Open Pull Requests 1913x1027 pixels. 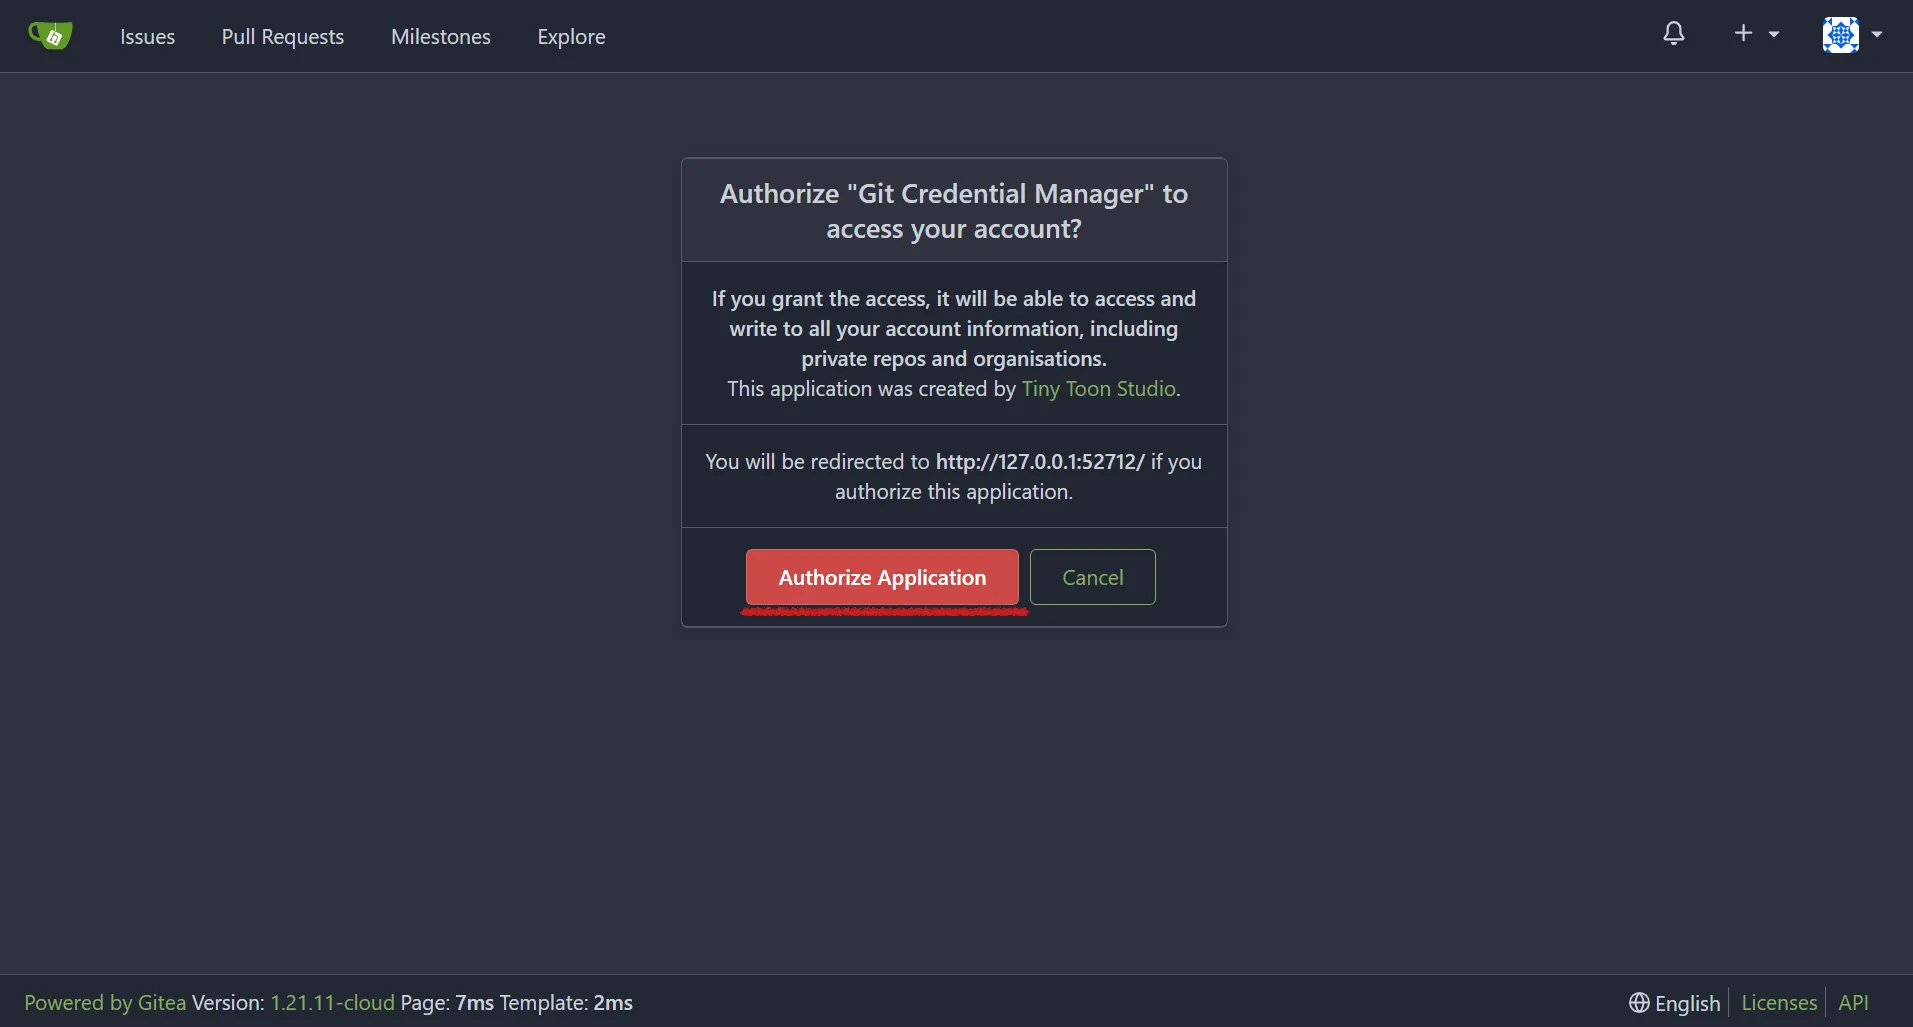(x=283, y=36)
